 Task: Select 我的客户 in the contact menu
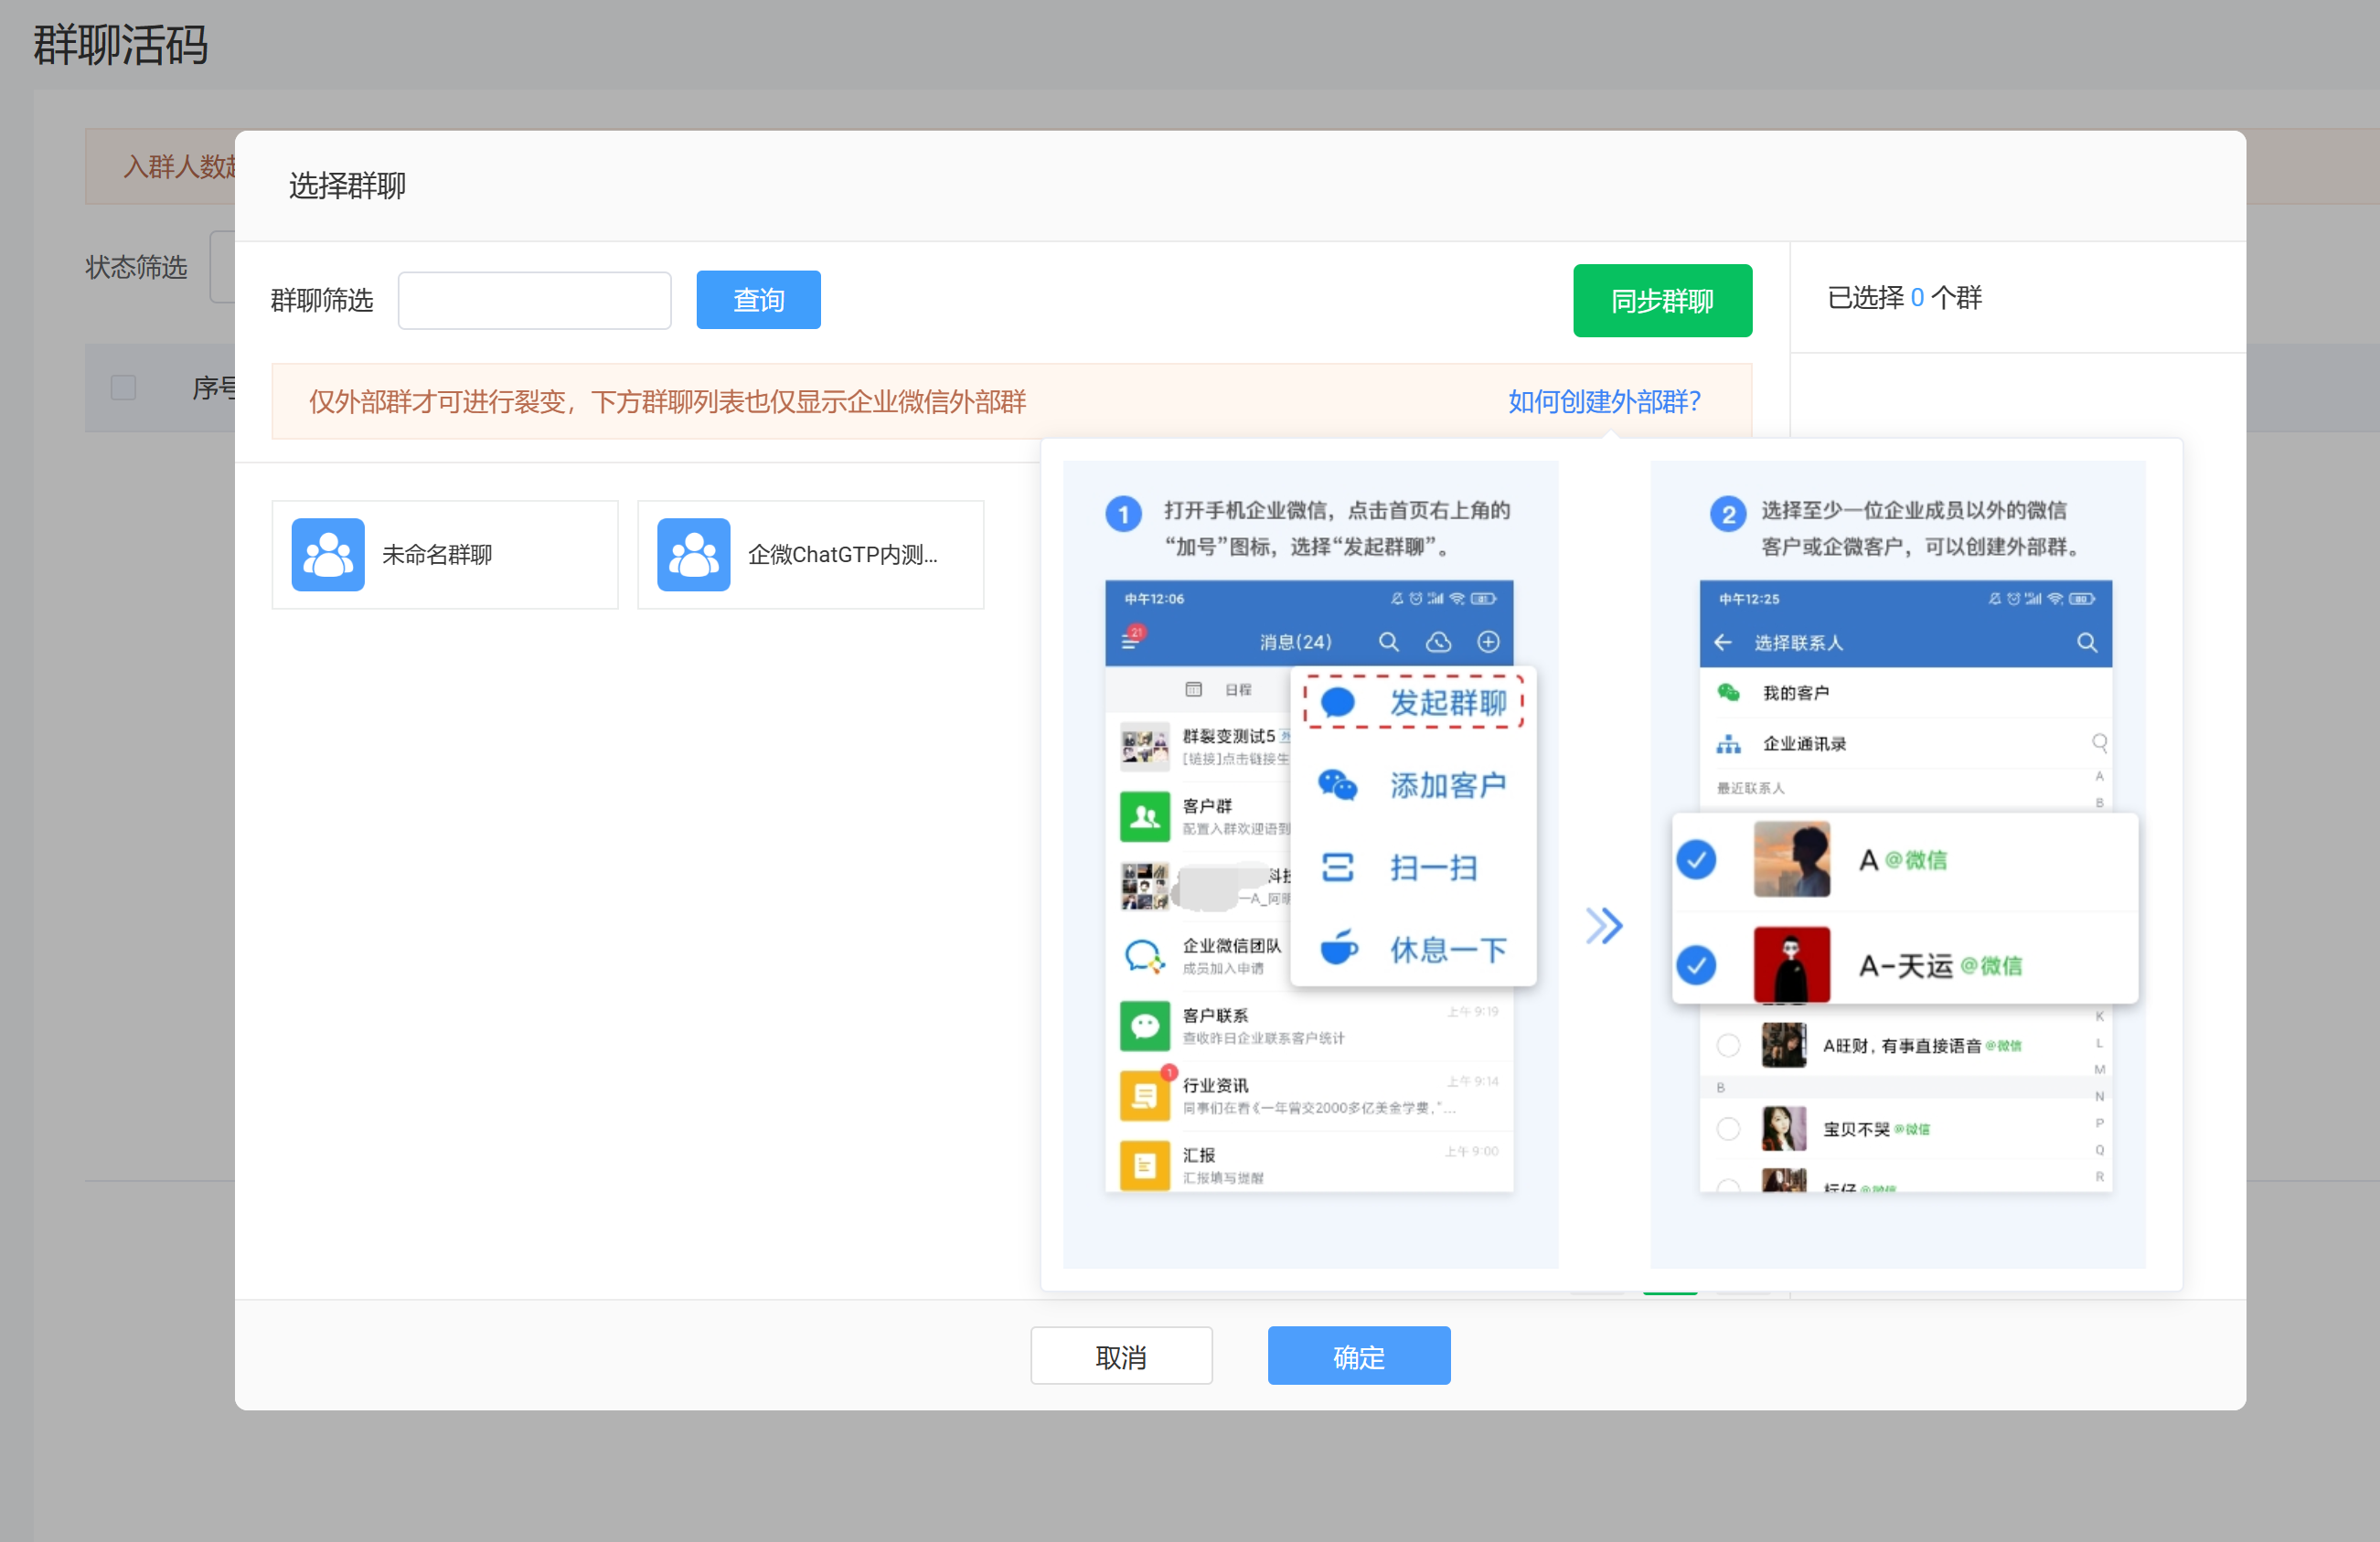point(1795,691)
